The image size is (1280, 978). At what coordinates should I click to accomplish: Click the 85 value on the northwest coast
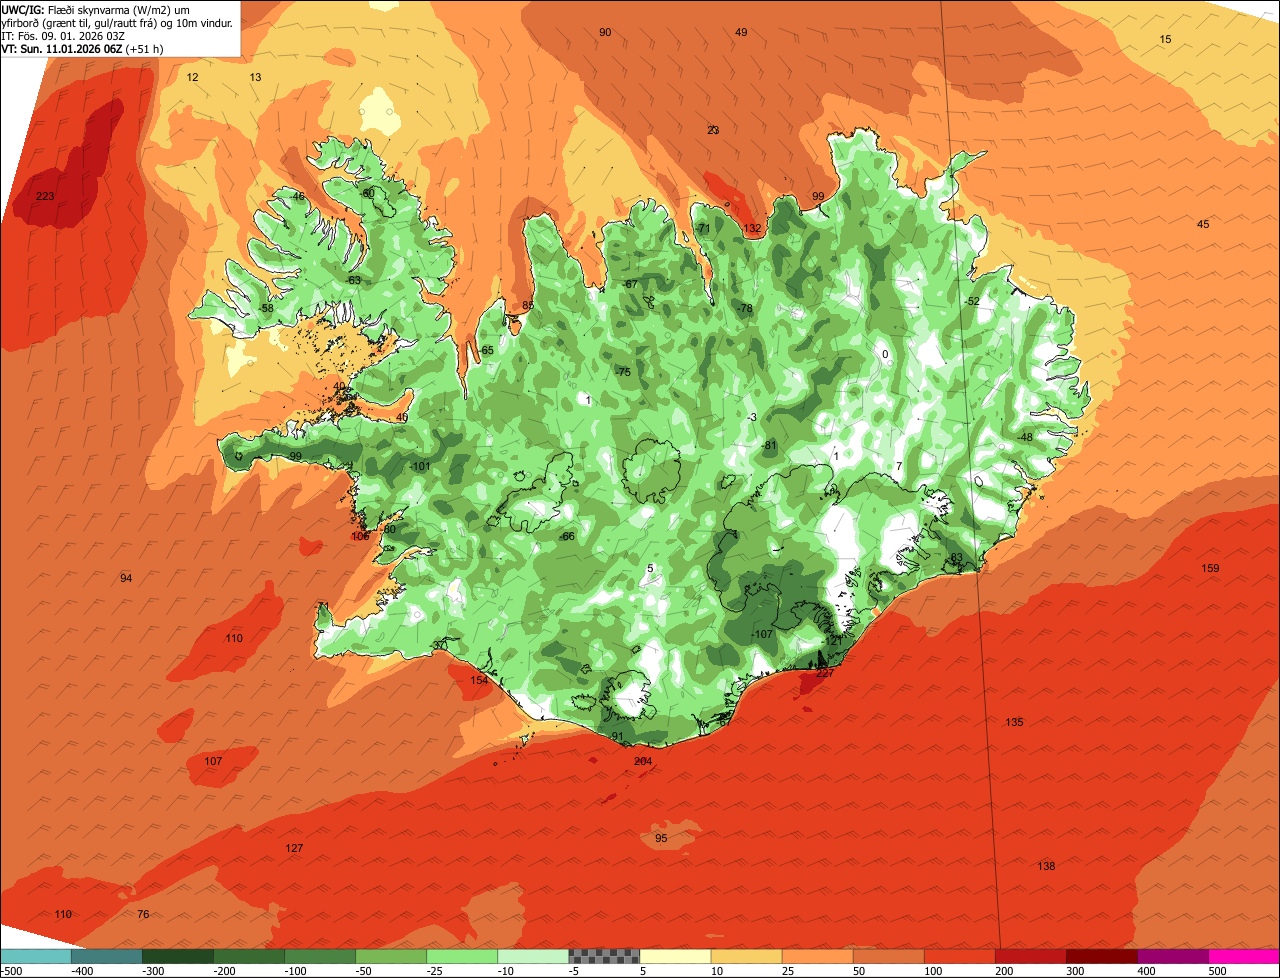tap(528, 305)
